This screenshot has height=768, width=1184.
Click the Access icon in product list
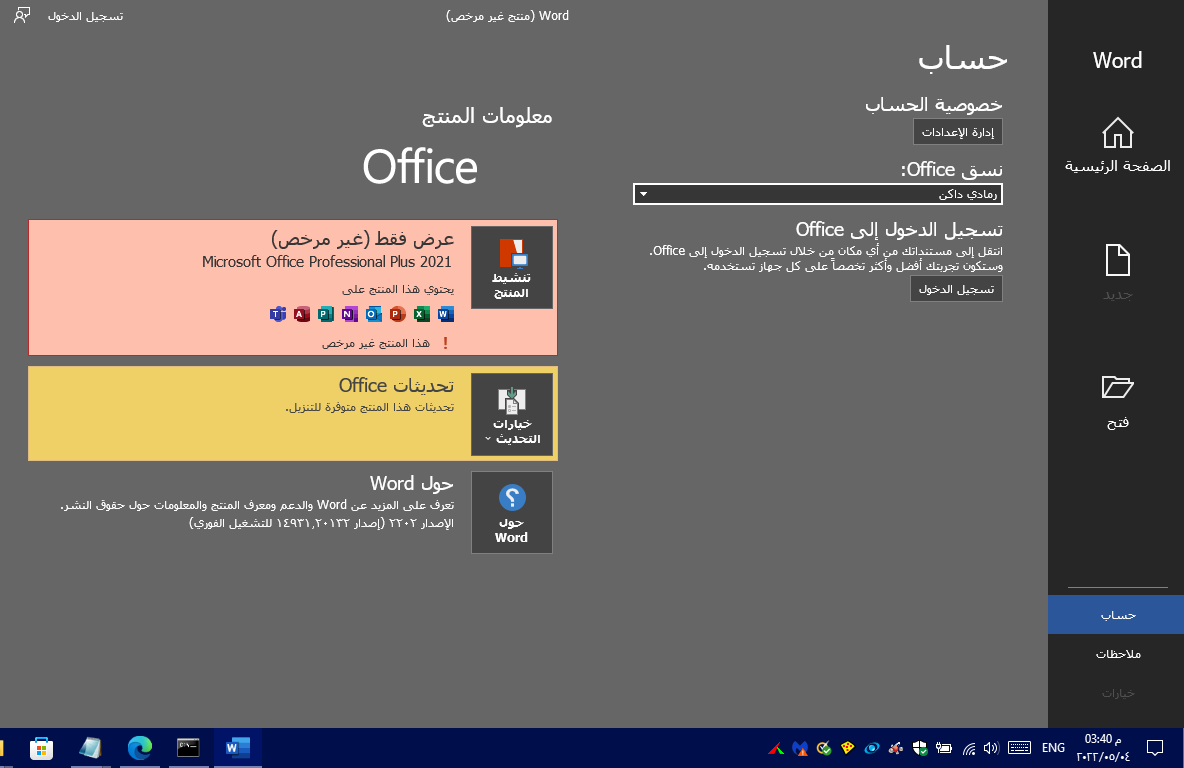click(x=302, y=314)
